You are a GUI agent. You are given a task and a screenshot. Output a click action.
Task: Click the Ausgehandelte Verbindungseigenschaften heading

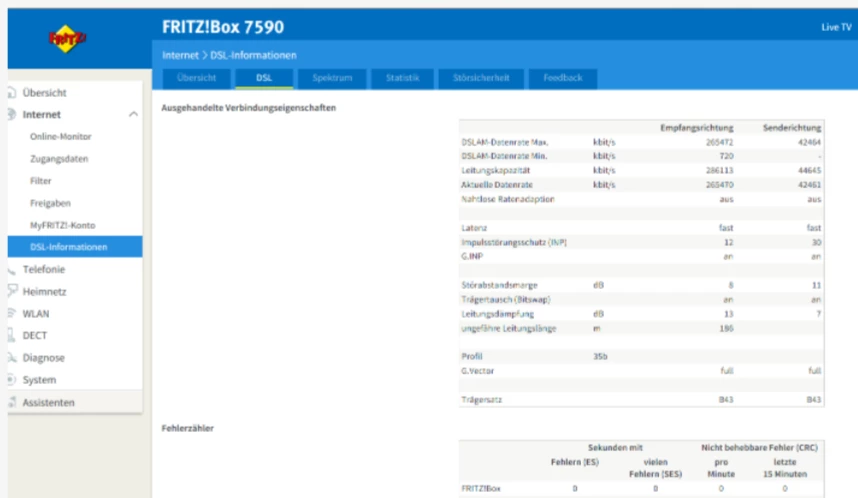point(248,108)
